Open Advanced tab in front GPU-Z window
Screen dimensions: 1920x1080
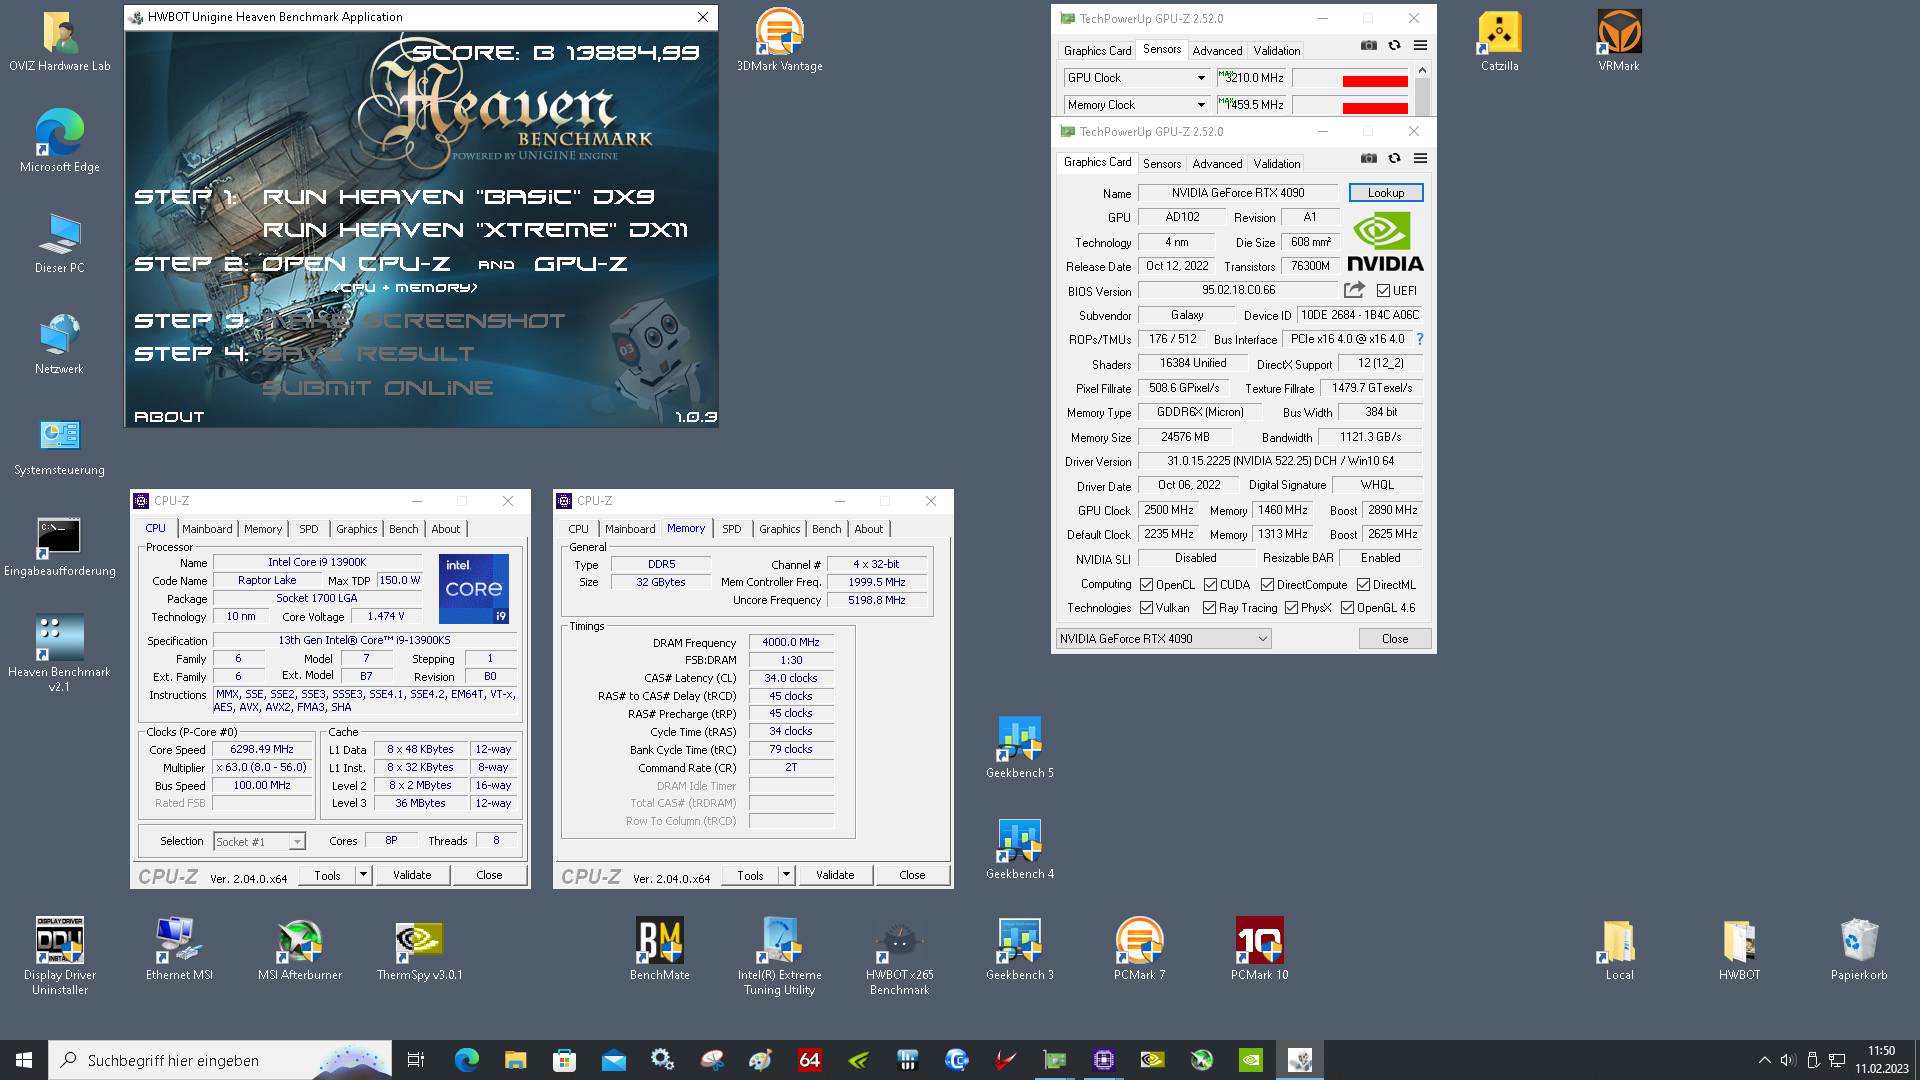tap(1217, 163)
